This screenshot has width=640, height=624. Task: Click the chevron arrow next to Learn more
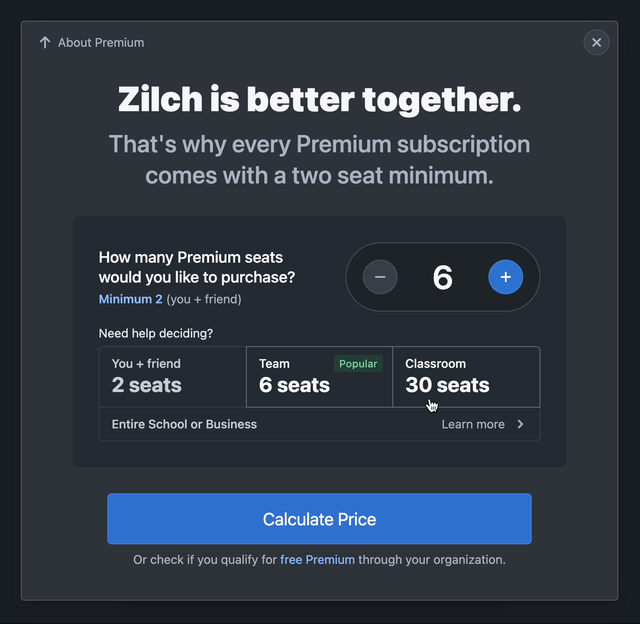(520, 425)
